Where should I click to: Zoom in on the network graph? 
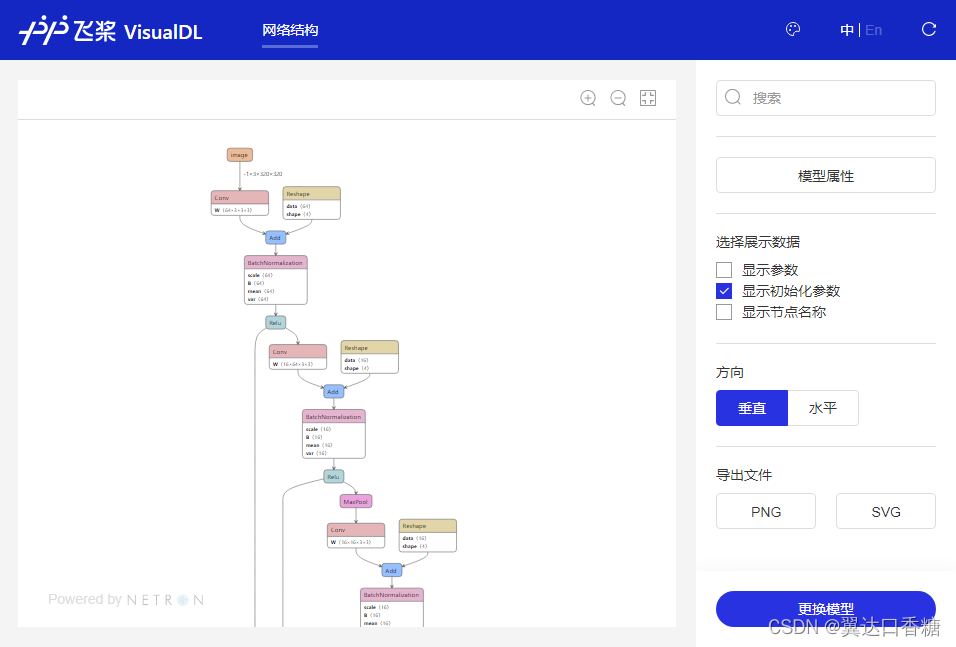tap(588, 98)
